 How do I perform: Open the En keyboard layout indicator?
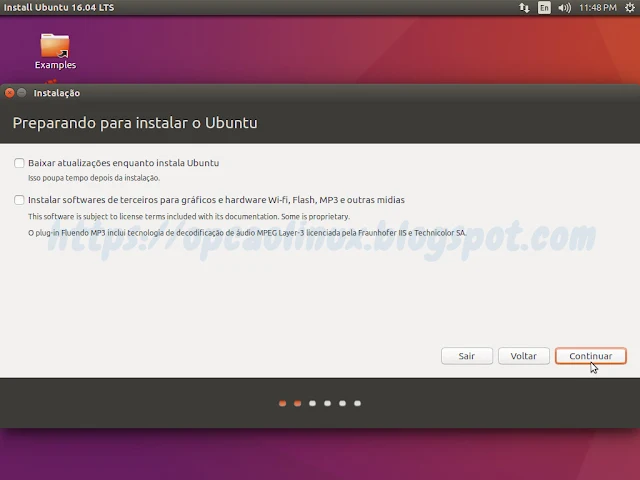tap(544, 7)
